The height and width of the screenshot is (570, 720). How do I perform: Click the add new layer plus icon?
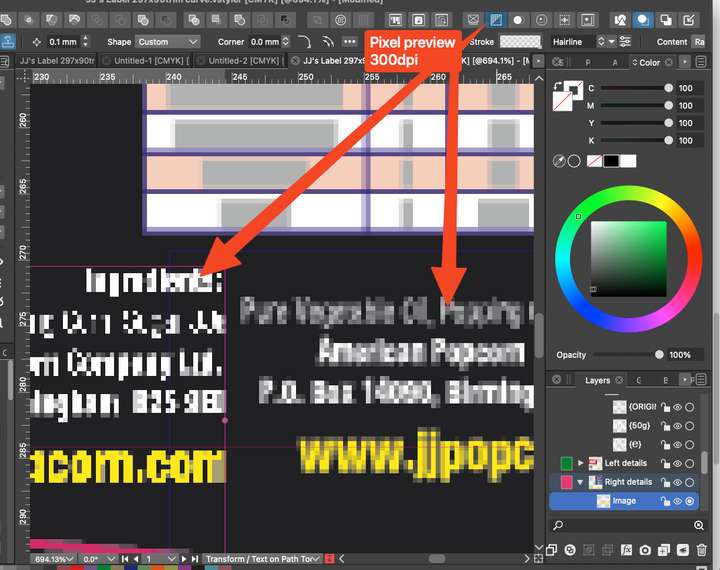tap(664, 550)
